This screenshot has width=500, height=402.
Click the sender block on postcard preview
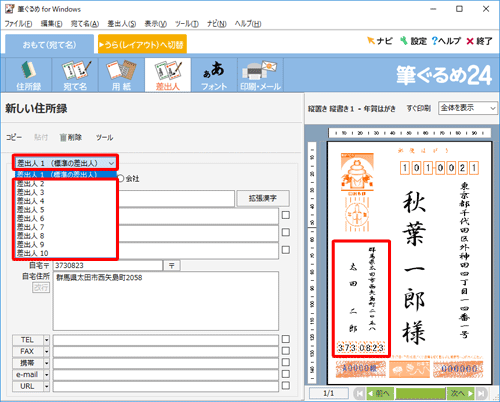tap(361, 298)
